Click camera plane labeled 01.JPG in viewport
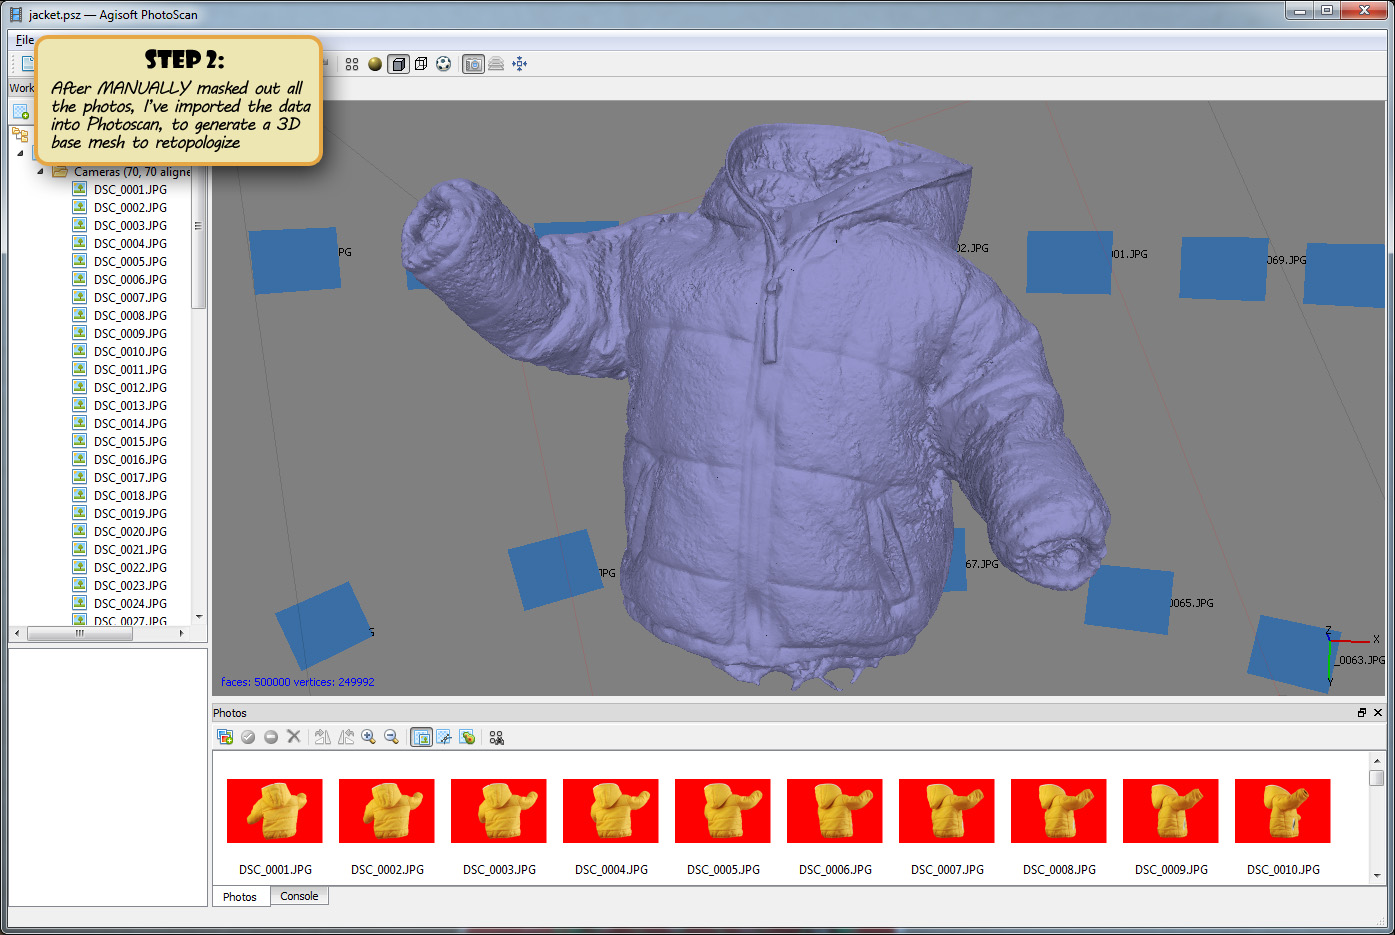 [x=1069, y=262]
